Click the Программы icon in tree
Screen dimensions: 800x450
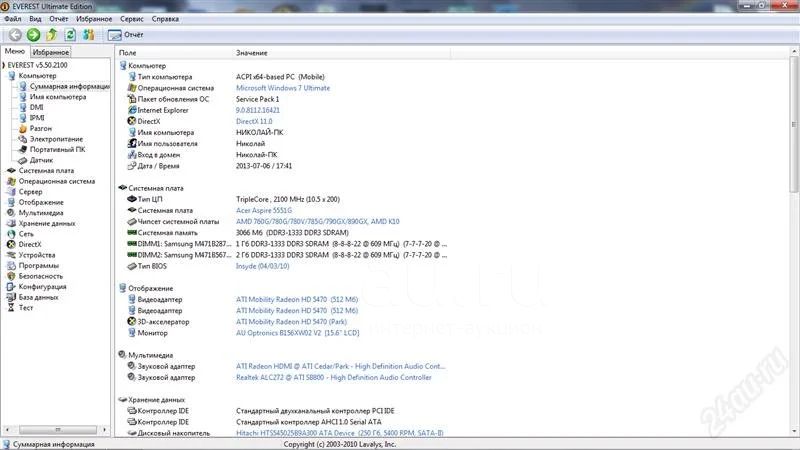[x=11, y=266]
